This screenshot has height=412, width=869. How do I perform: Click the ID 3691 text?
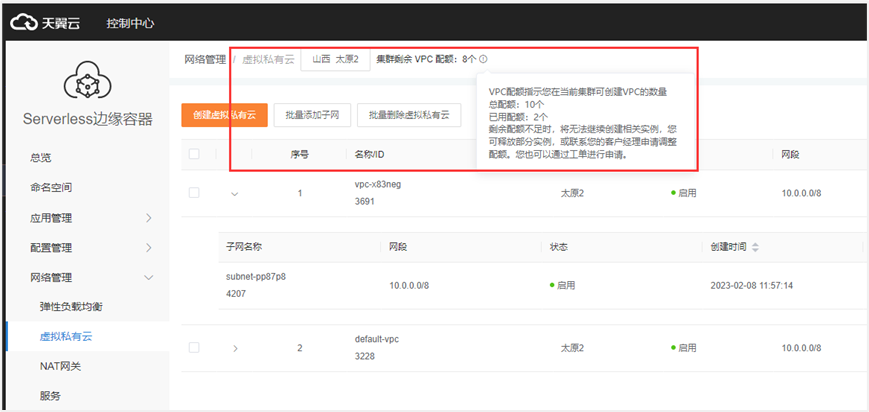pyautogui.click(x=365, y=202)
